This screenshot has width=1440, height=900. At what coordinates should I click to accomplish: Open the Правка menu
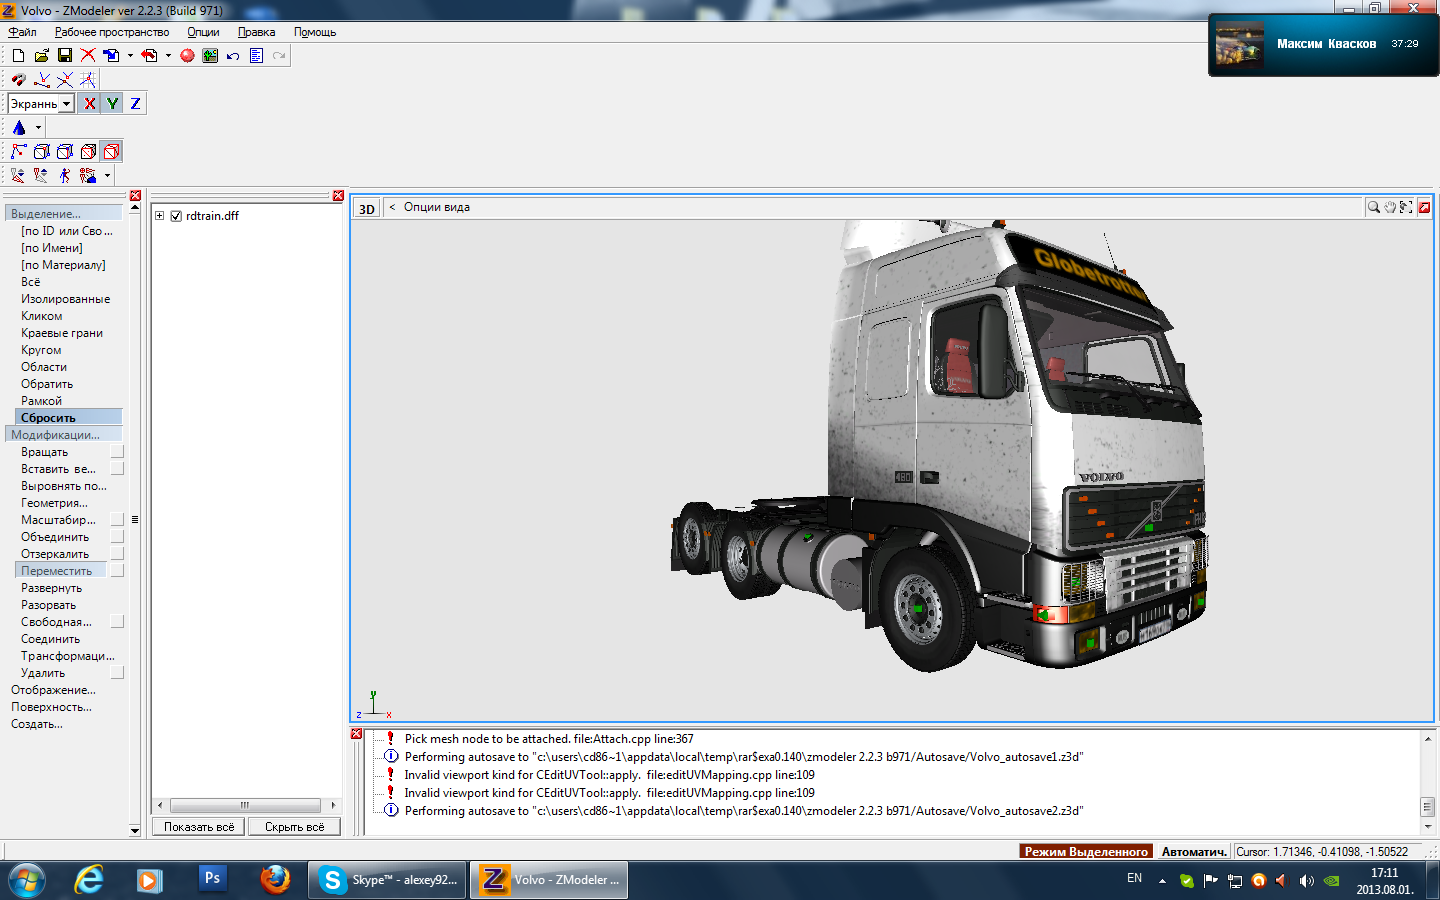256,32
